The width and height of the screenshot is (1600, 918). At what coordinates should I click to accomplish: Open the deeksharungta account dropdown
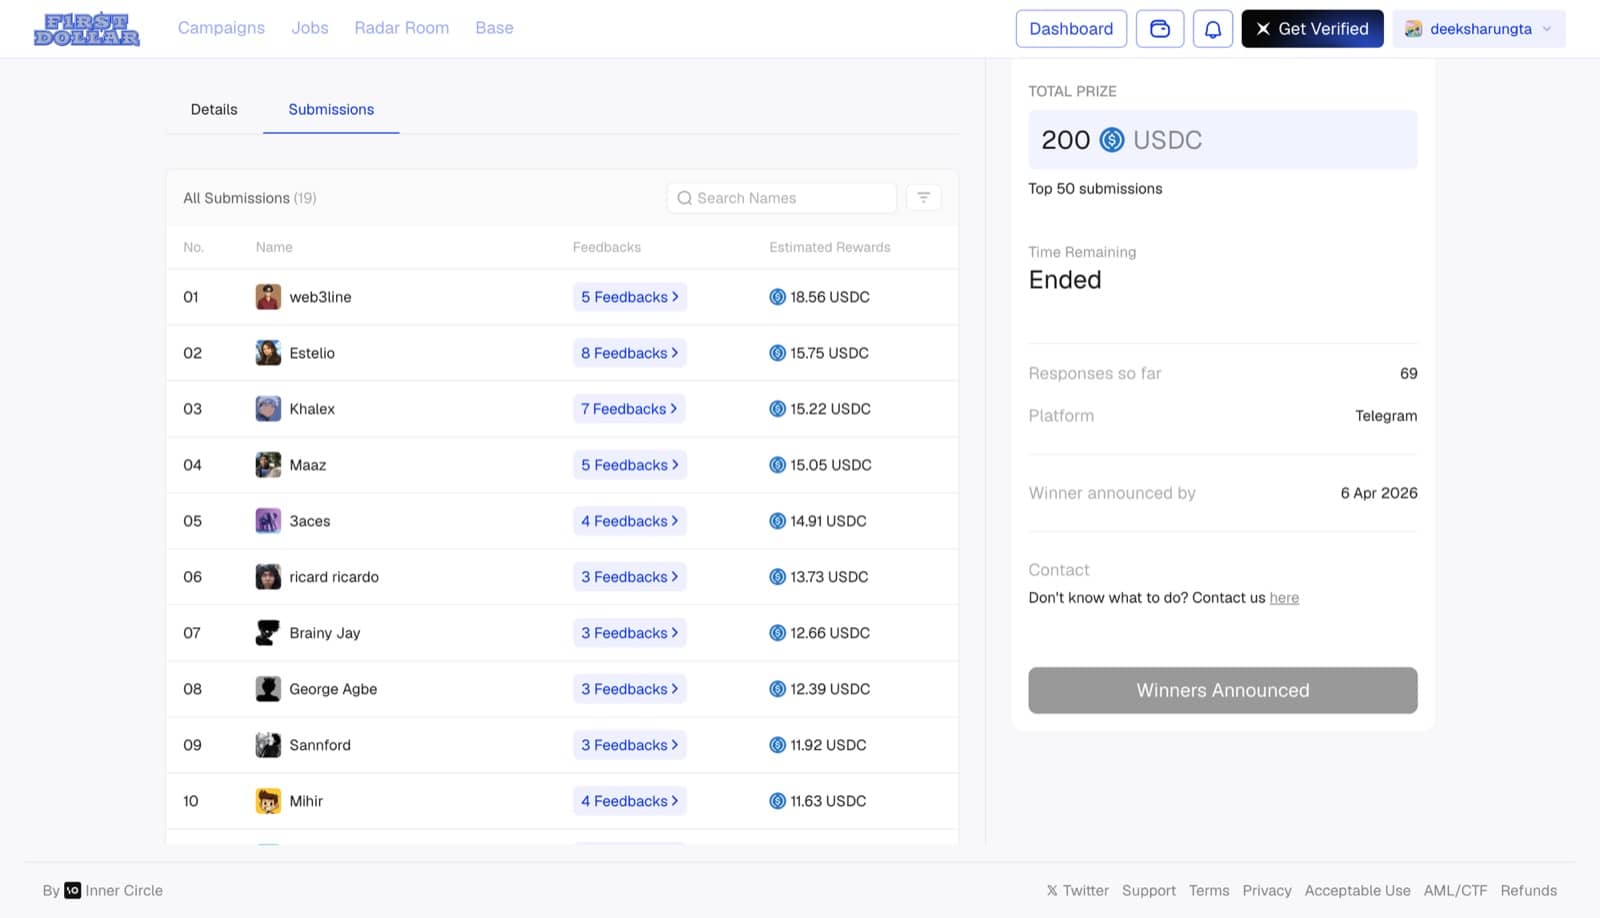tap(1479, 29)
